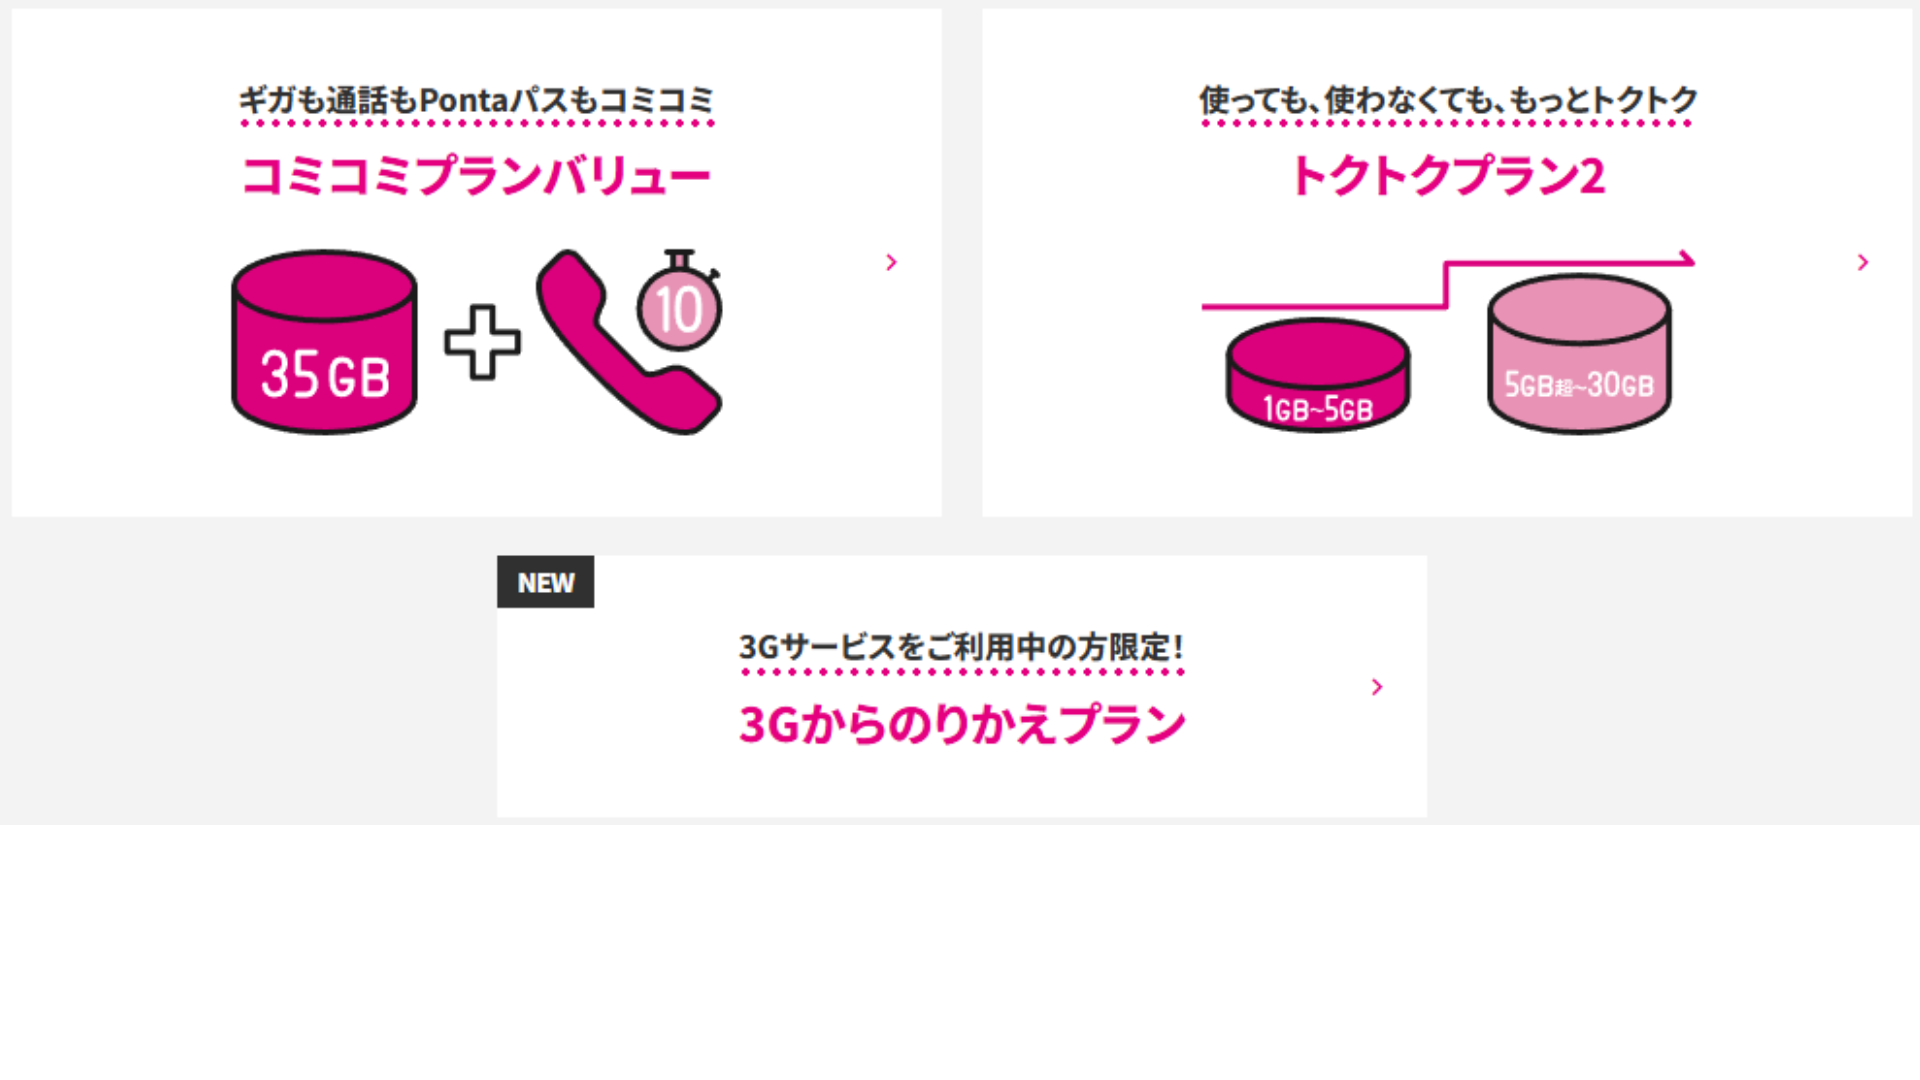Open 3Gからのりかえプラン via its chevron

click(x=1377, y=687)
